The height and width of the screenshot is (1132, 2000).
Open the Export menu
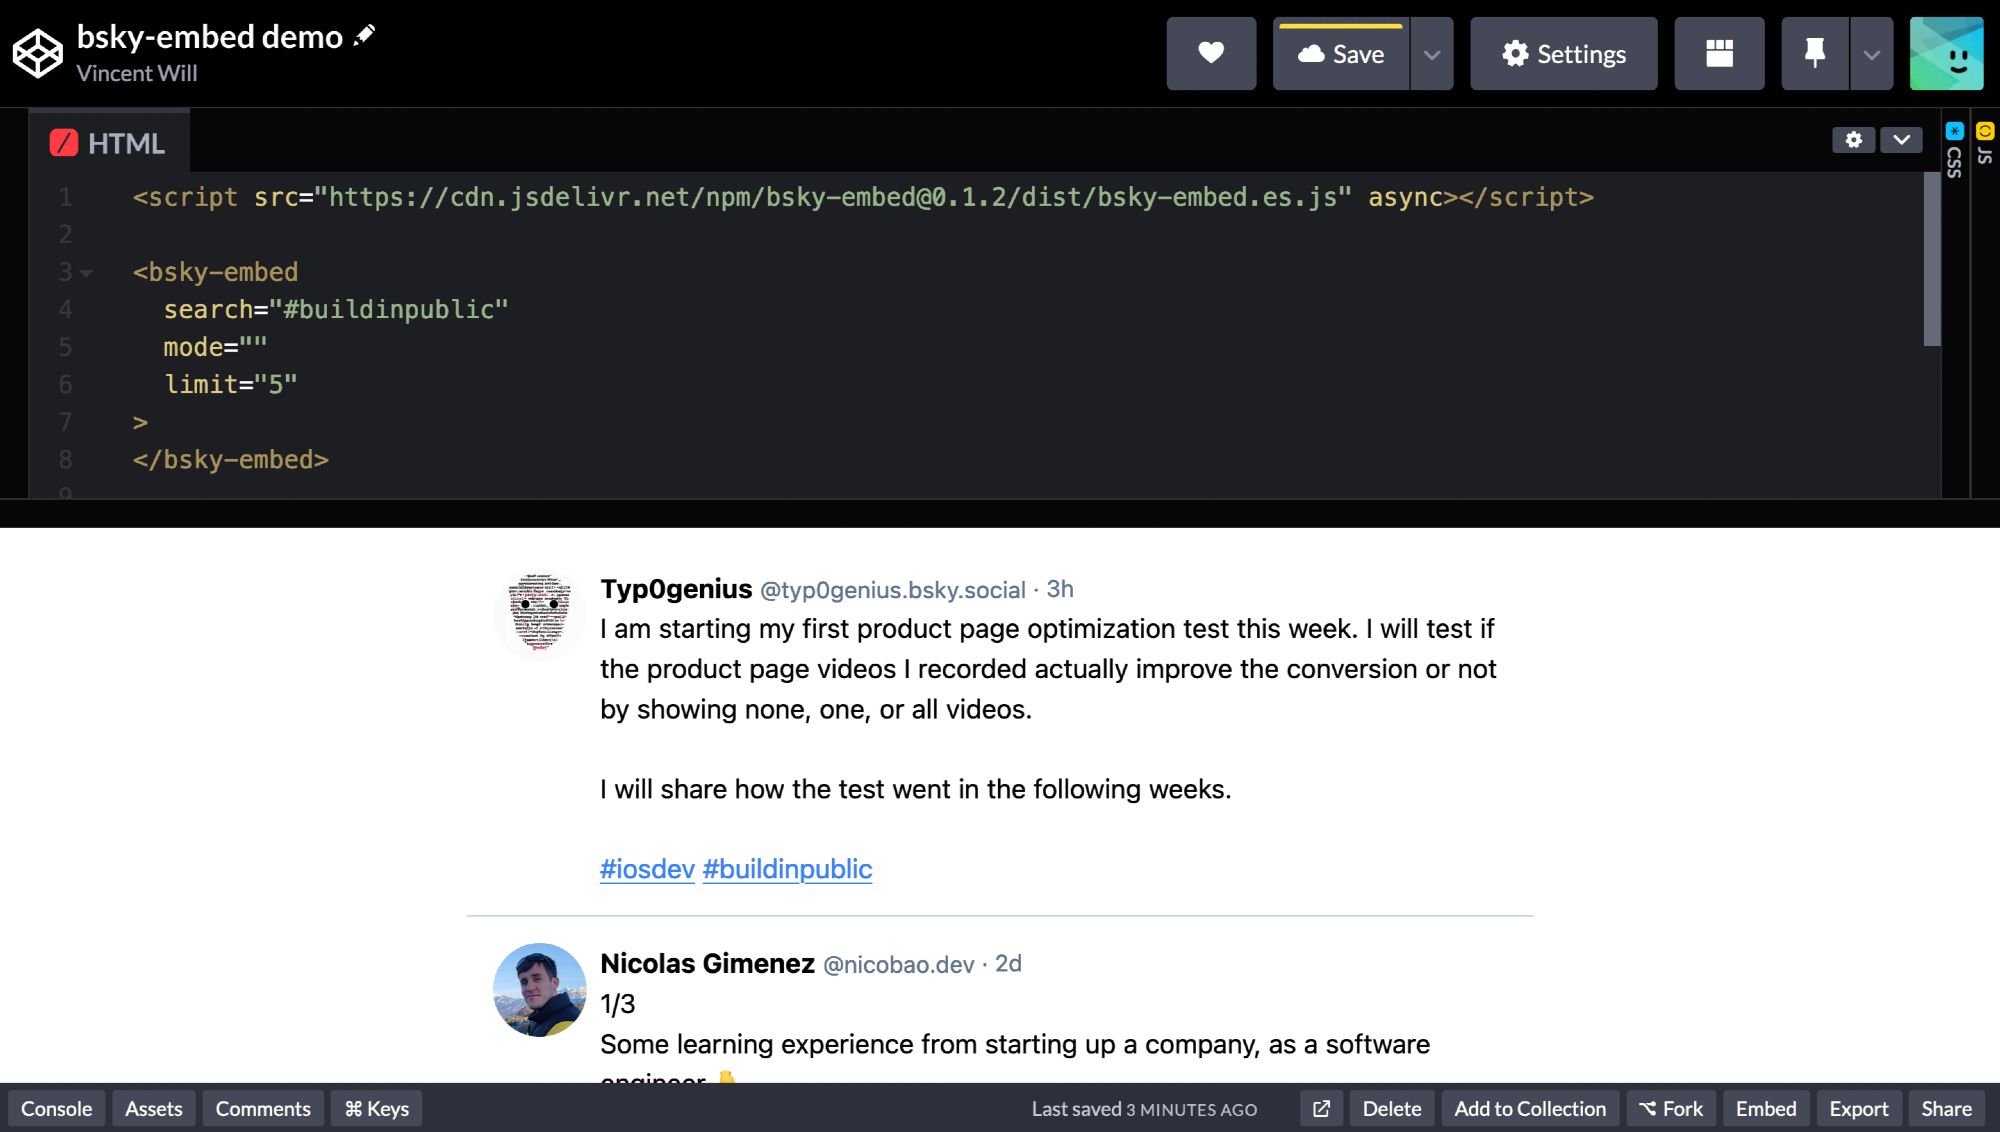[1859, 1109]
